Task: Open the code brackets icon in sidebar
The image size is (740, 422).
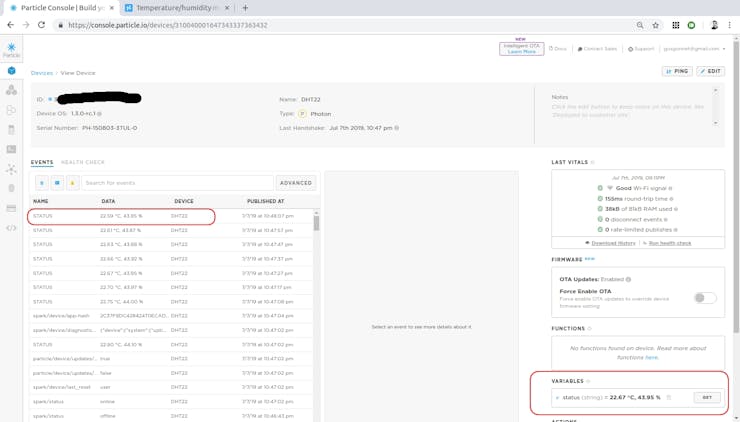Action: (x=11, y=228)
